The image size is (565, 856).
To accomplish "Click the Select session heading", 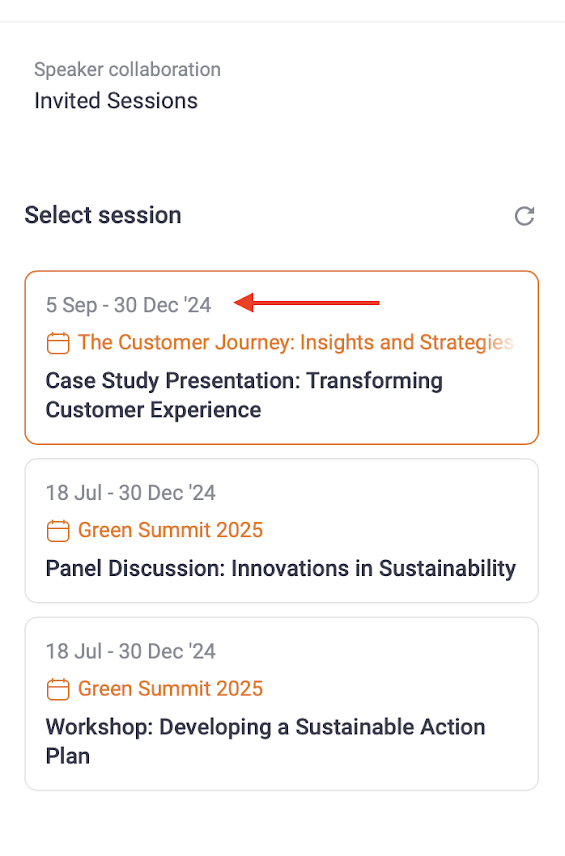I will [x=103, y=215].
